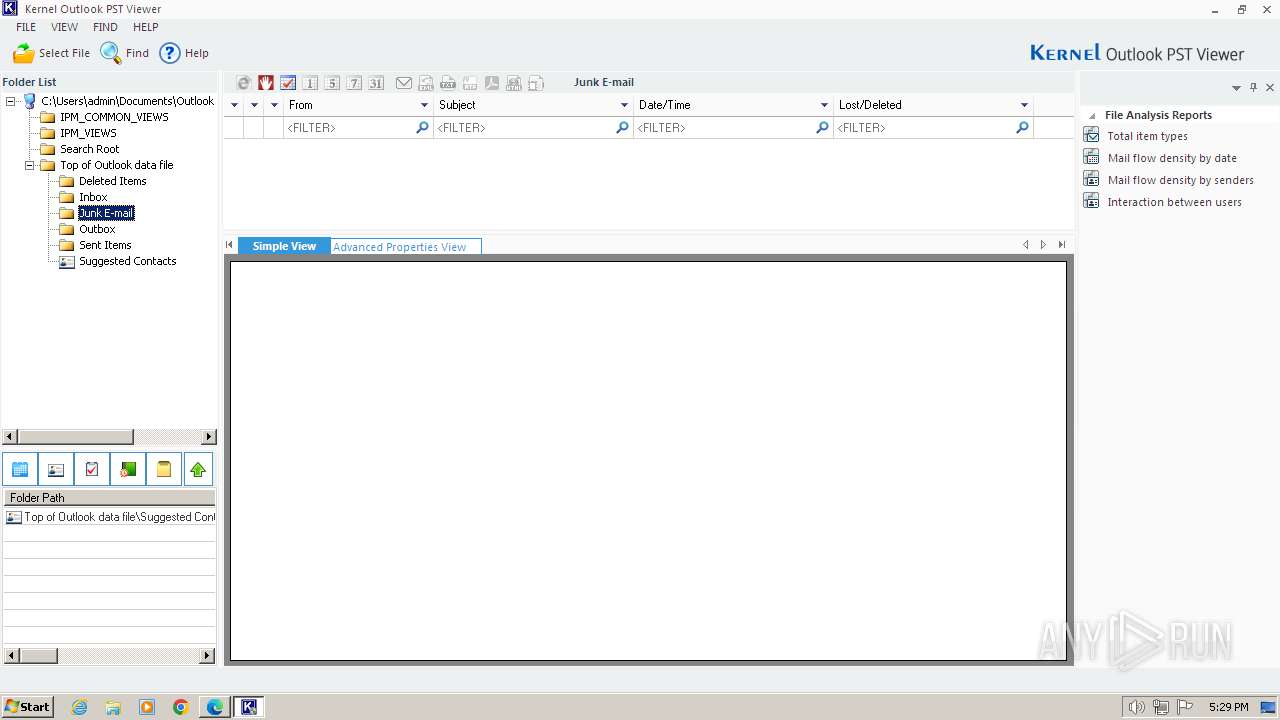Click the Subject filter search magnifier
This screenshot has height=720, width=1280.
[622, 128]
